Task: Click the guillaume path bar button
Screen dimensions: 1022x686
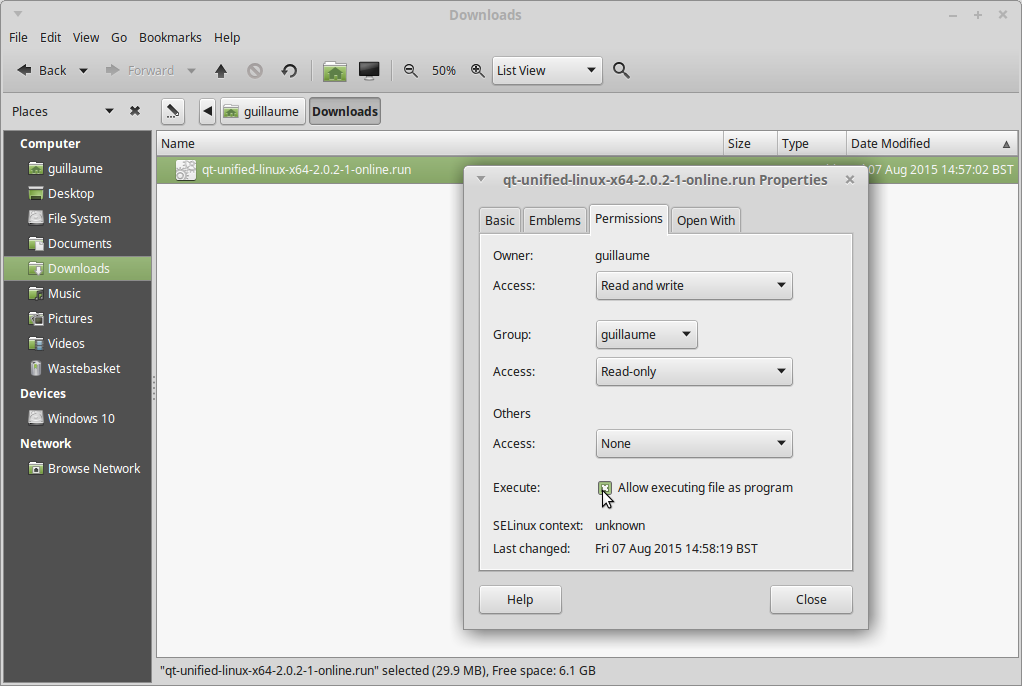Action: (x=263, y=112)
